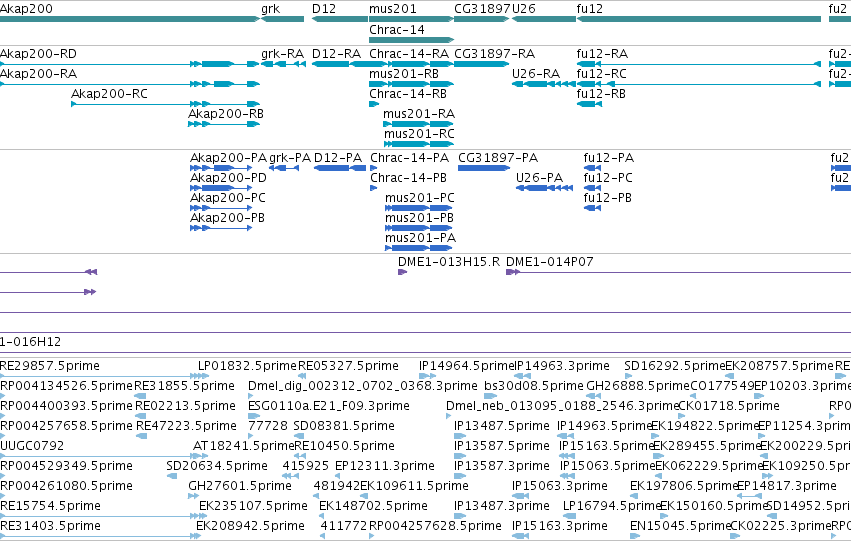Select protein Akap200-PD

coord(228,178)
